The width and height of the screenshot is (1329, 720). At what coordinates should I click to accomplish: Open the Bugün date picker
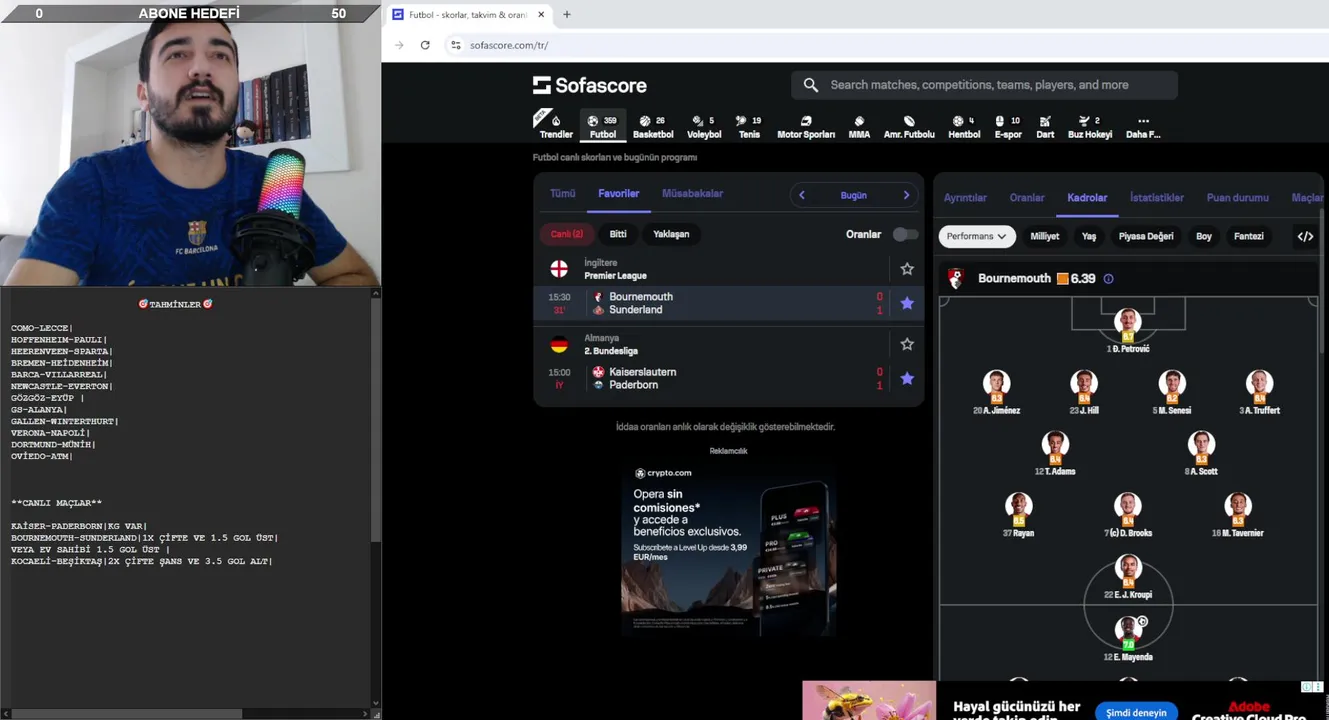(x=853, y=195)
